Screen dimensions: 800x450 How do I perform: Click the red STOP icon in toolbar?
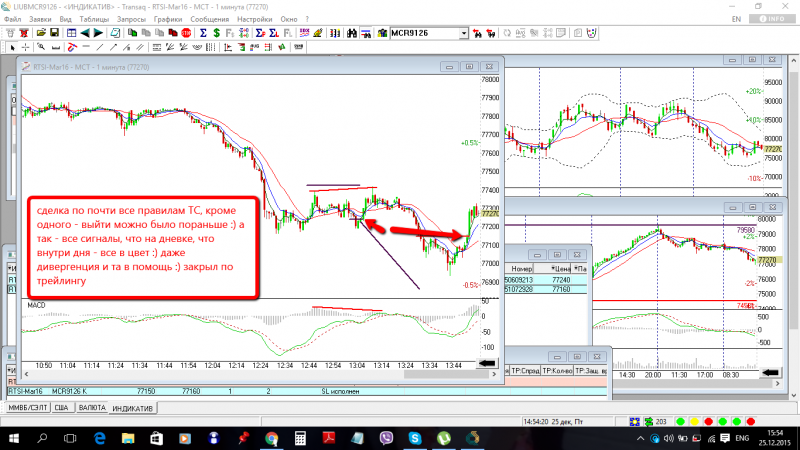click(186, 33)
